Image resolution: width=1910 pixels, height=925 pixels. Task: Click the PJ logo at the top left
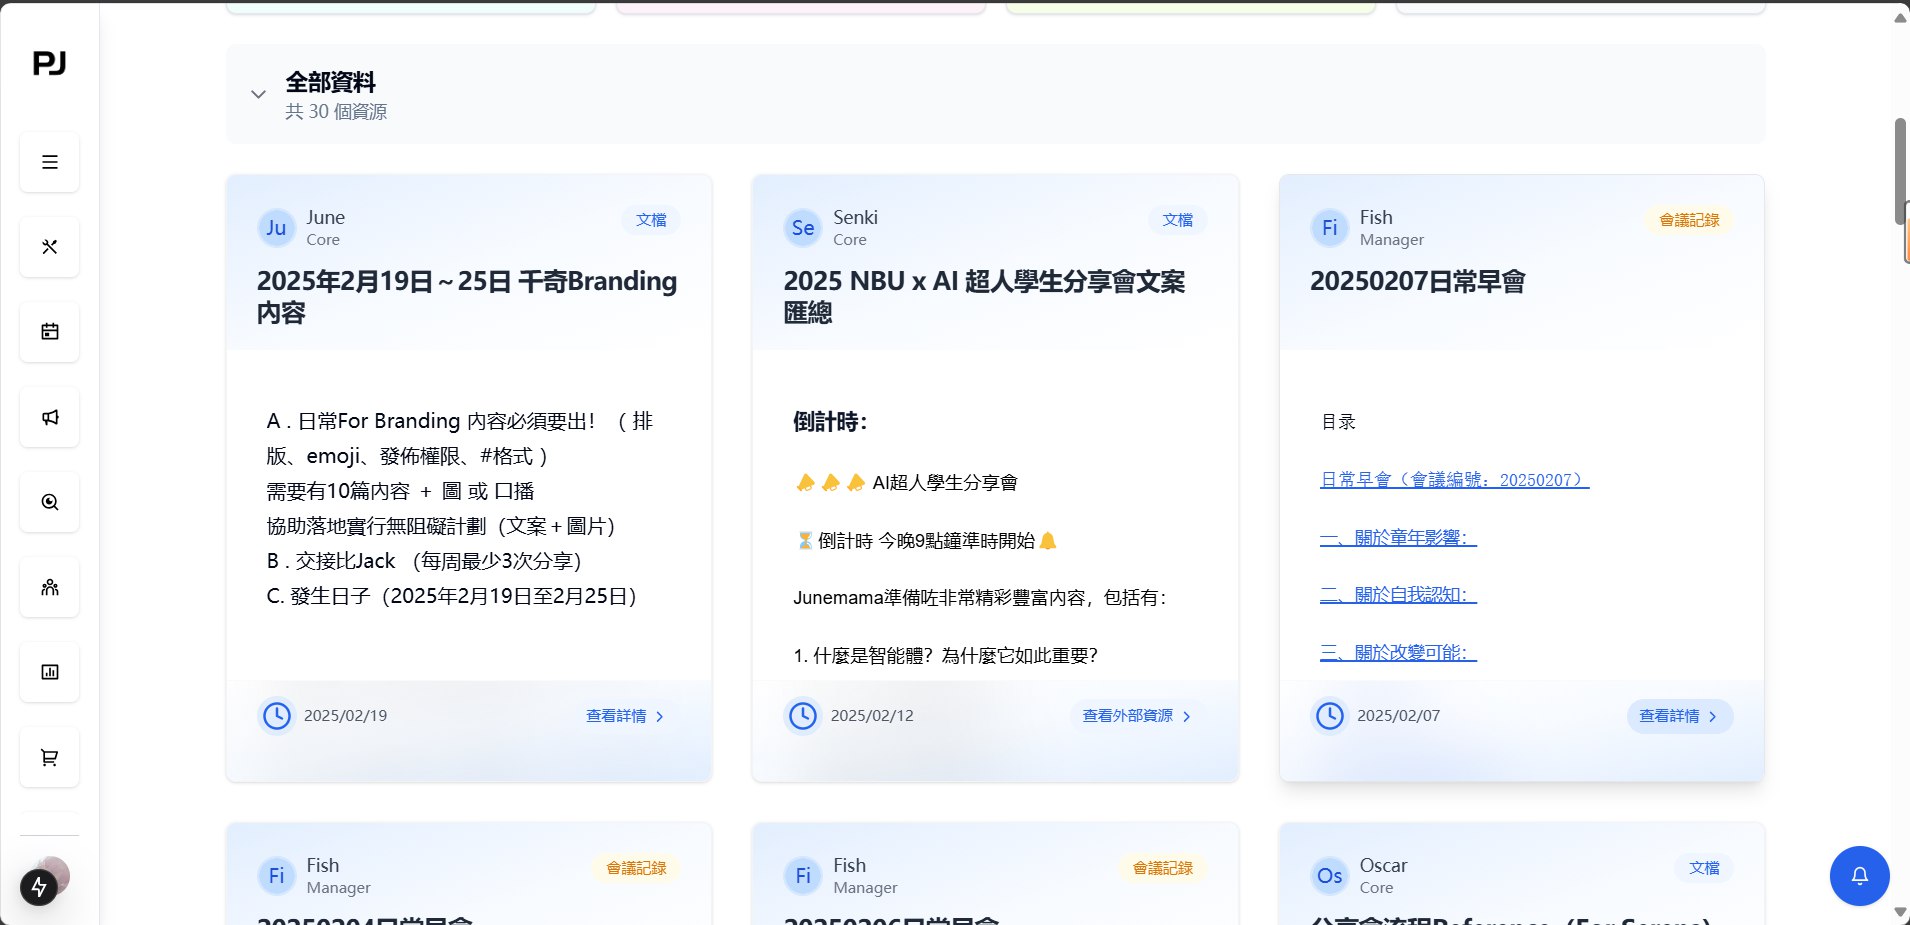[50, 63]
